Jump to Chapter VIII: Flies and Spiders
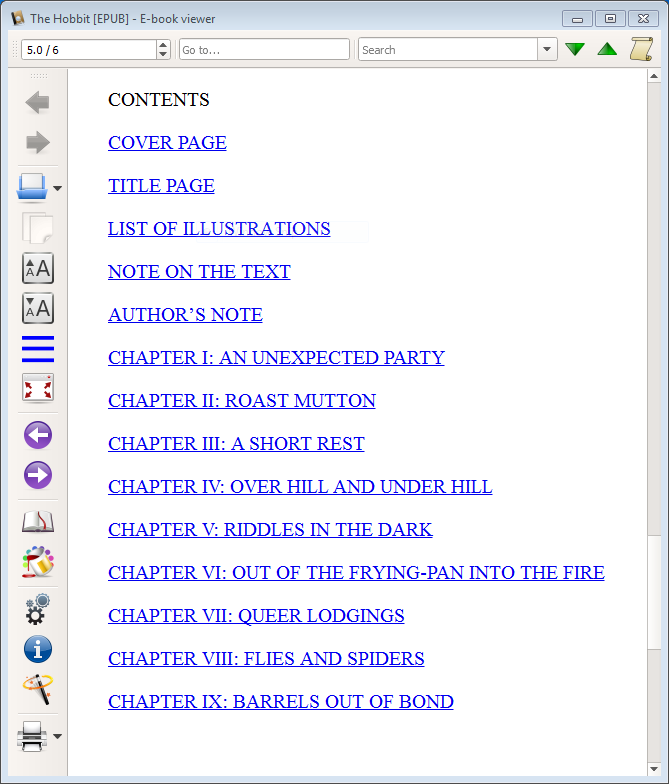This screenshot has width=669, height=784. (x=266, y=659)
